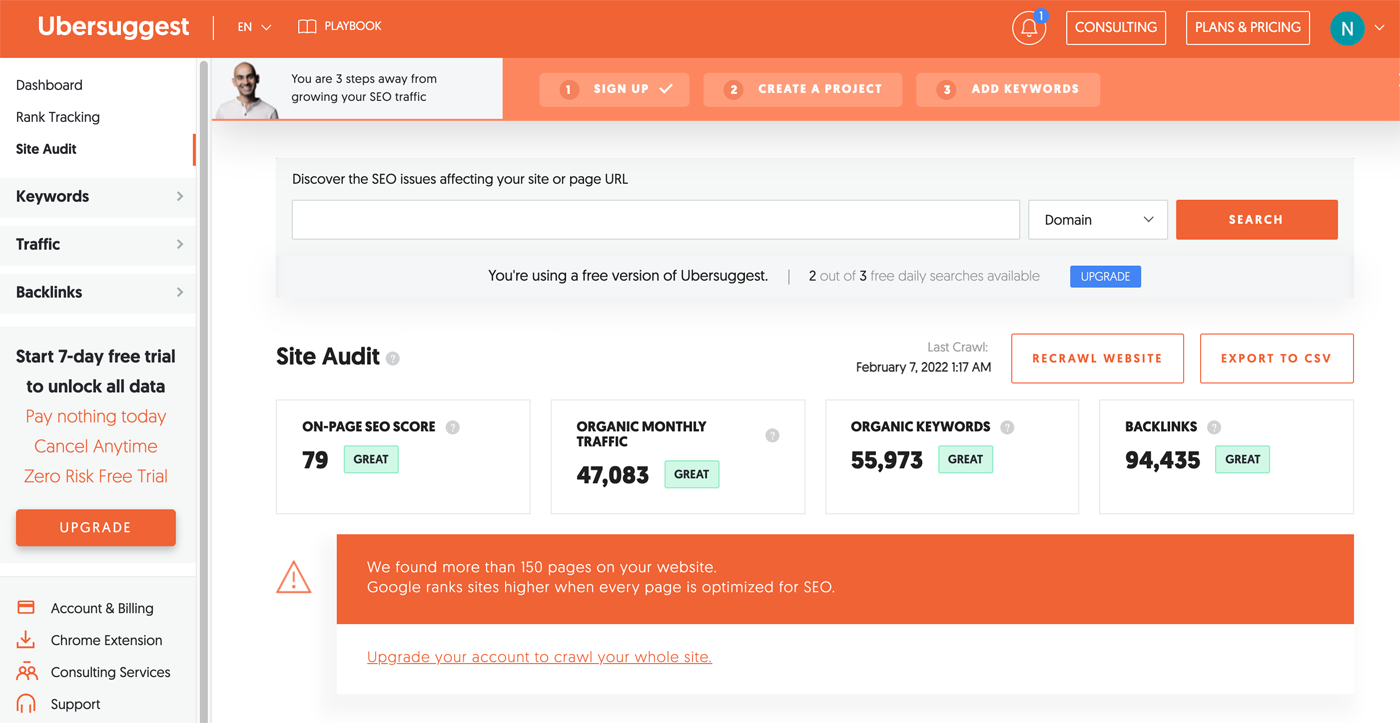1400x723 pixels.
Task: Click 'We found more than 150 pages' message
Action: 542,567
